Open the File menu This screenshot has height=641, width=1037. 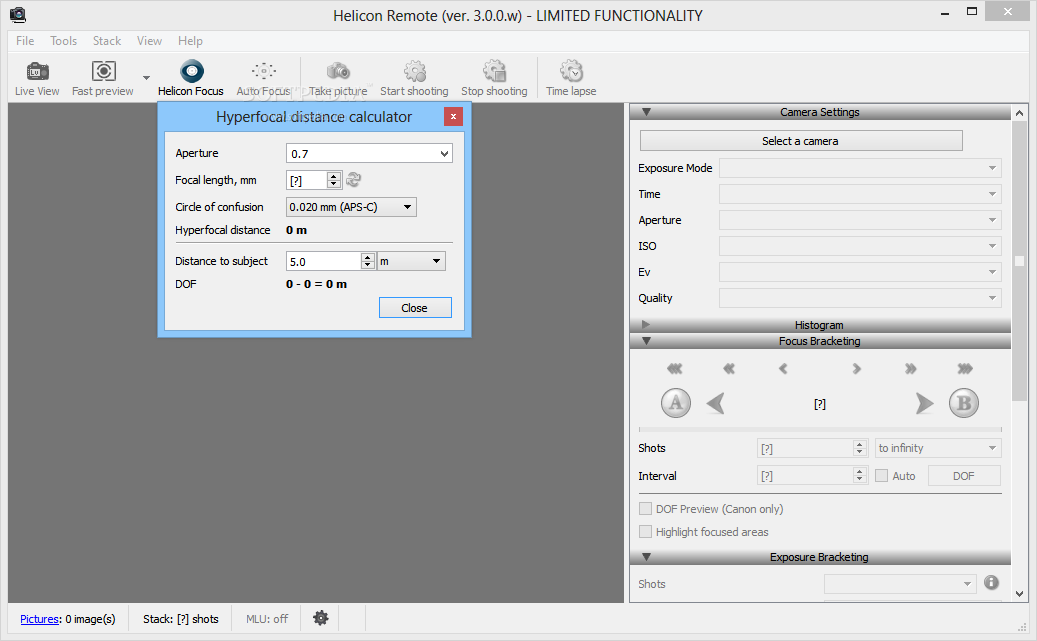25,41
